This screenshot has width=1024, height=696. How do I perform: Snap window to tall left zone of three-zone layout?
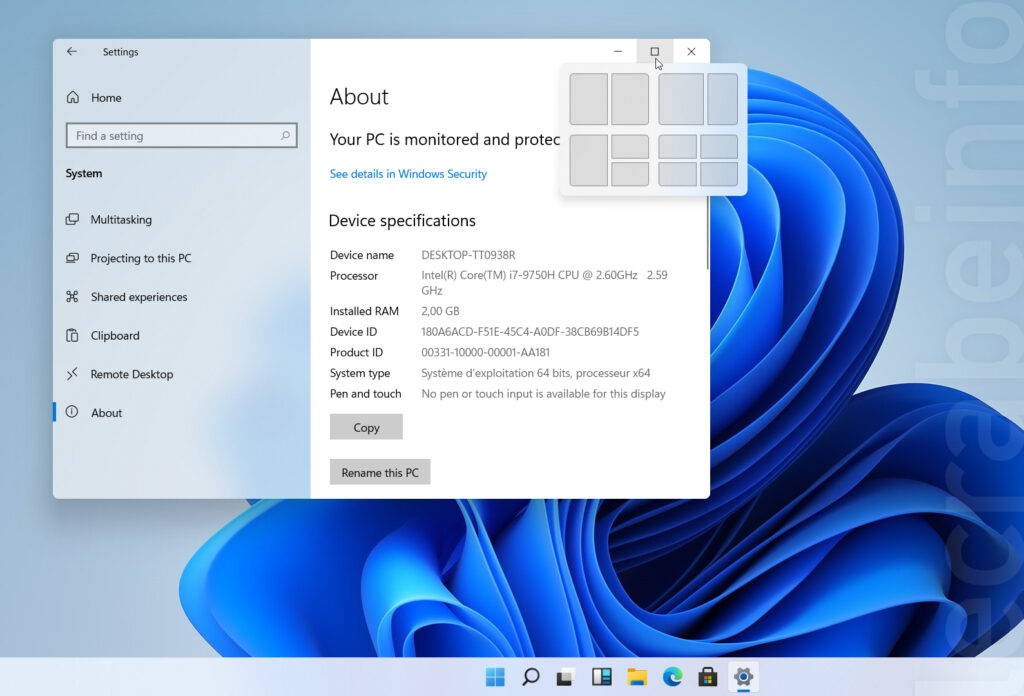588,160
